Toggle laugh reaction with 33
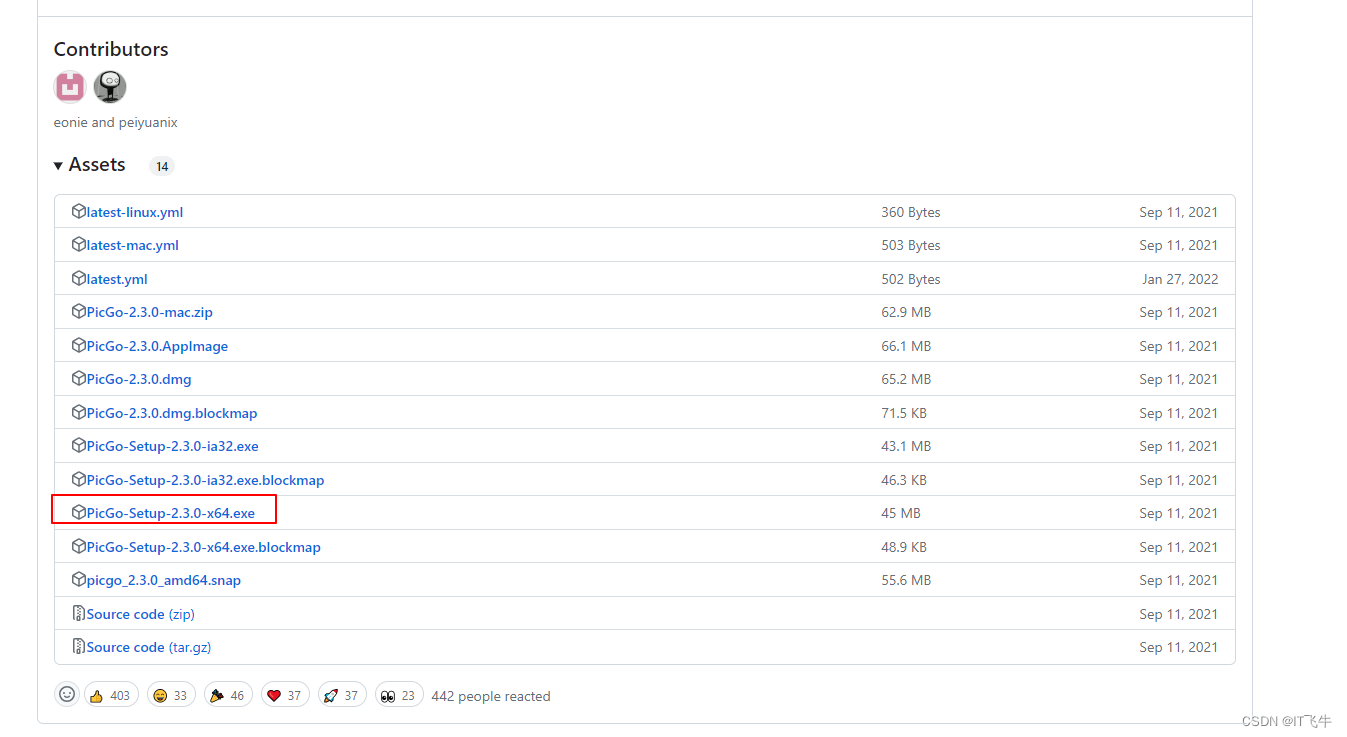The height and width of the screenshot is (737, 1347). [170, 695]
